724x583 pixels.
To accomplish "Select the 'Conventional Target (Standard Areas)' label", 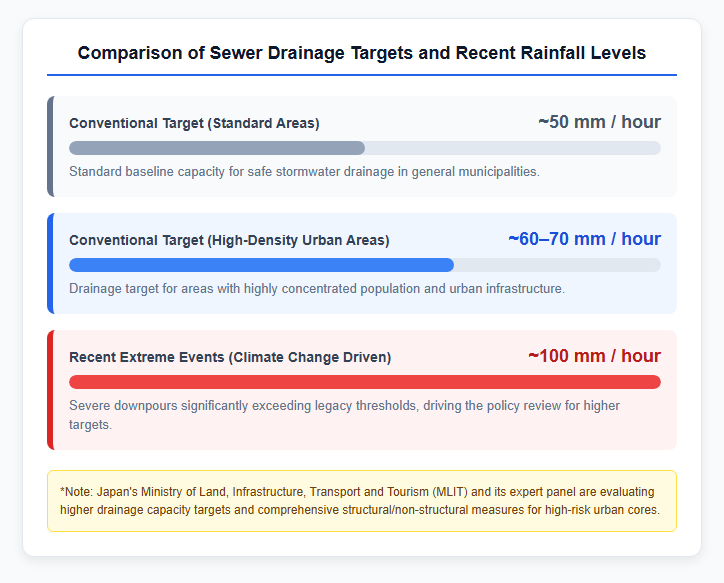I will (x=194, y=124).
